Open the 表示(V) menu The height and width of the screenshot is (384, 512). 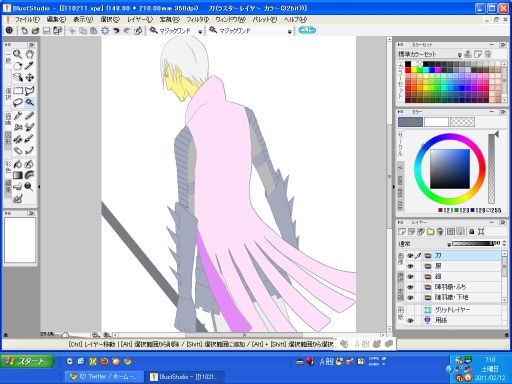point(83,20)
